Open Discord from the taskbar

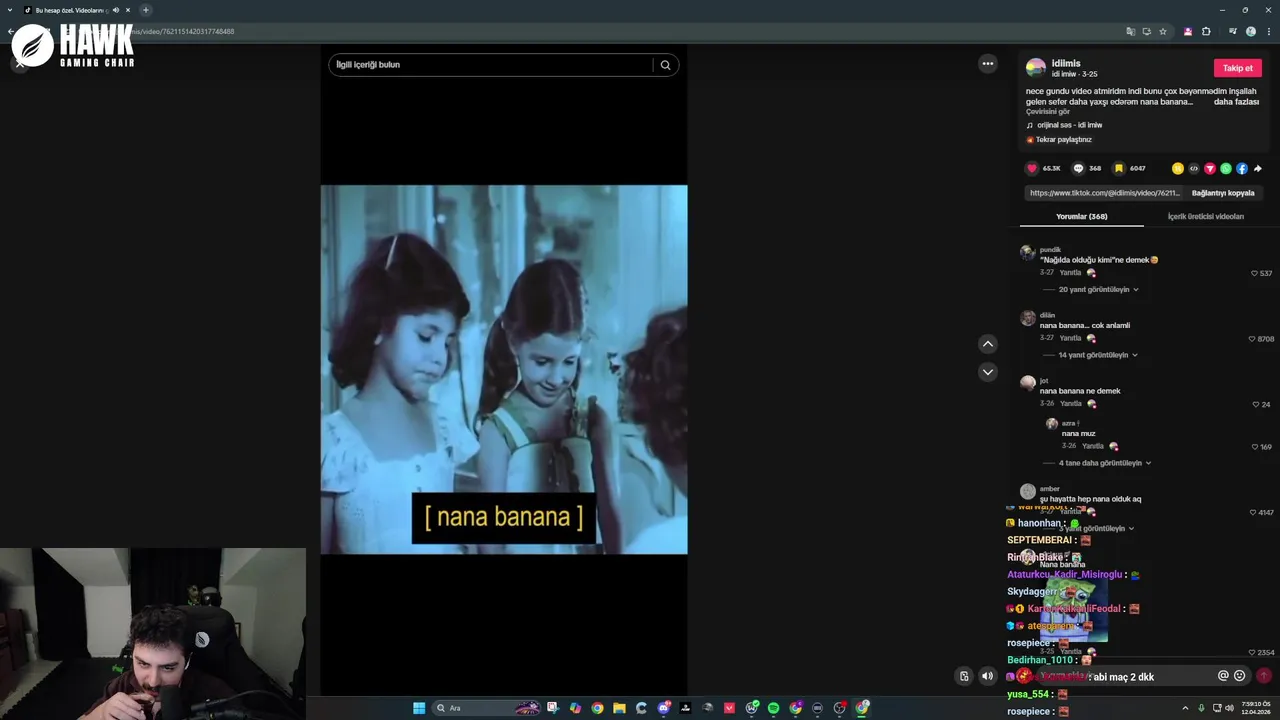pyautogui.click(x=663, y=708)
